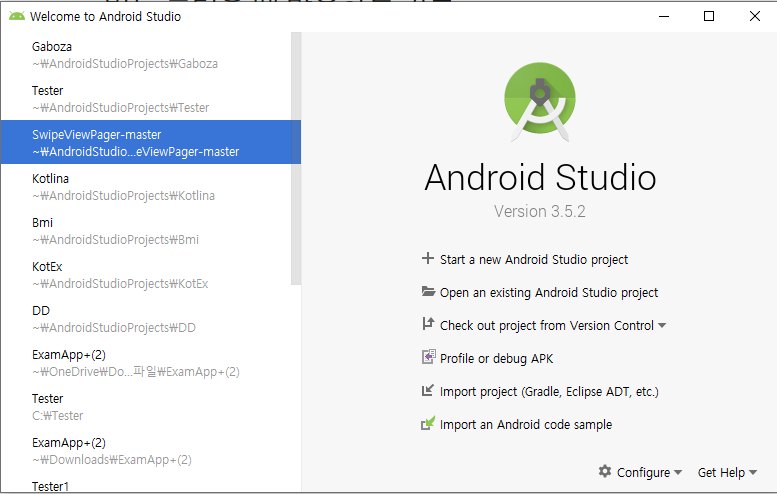777x494 pixels.
Task: Click the plus icon for new project
Action: [x=428, y=258]
